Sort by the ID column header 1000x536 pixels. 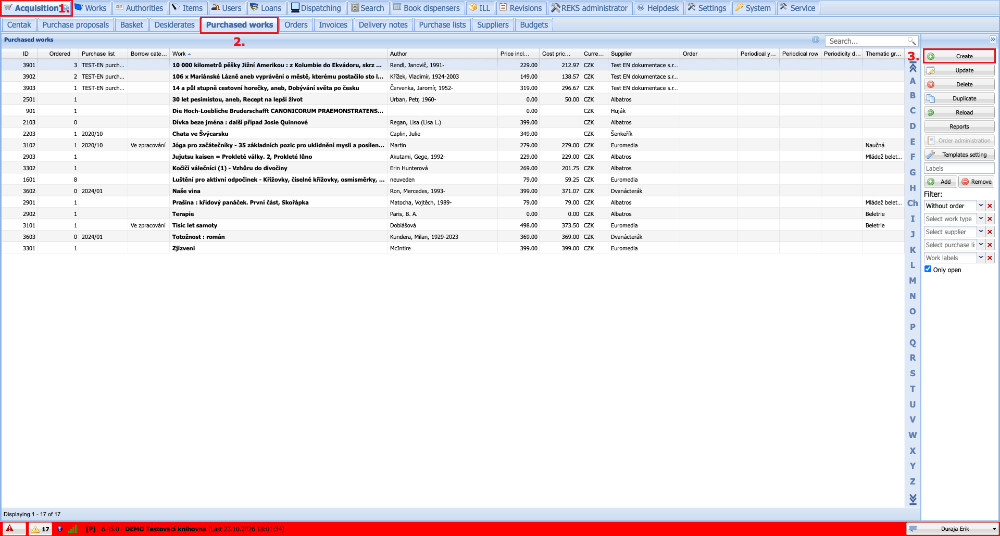[19, 54]
